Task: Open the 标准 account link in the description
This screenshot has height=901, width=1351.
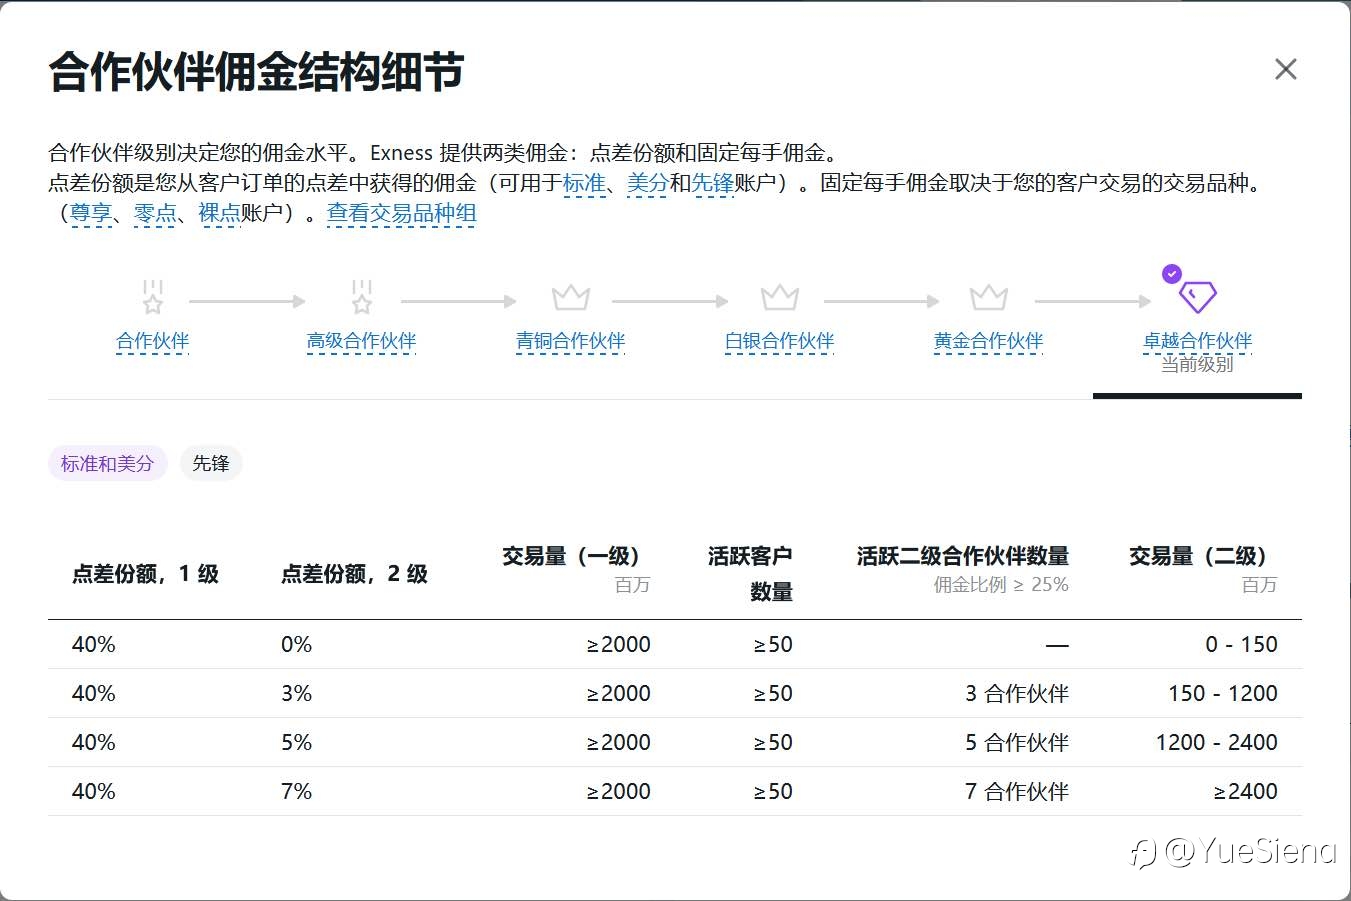Action: click(x=584, y=183)
